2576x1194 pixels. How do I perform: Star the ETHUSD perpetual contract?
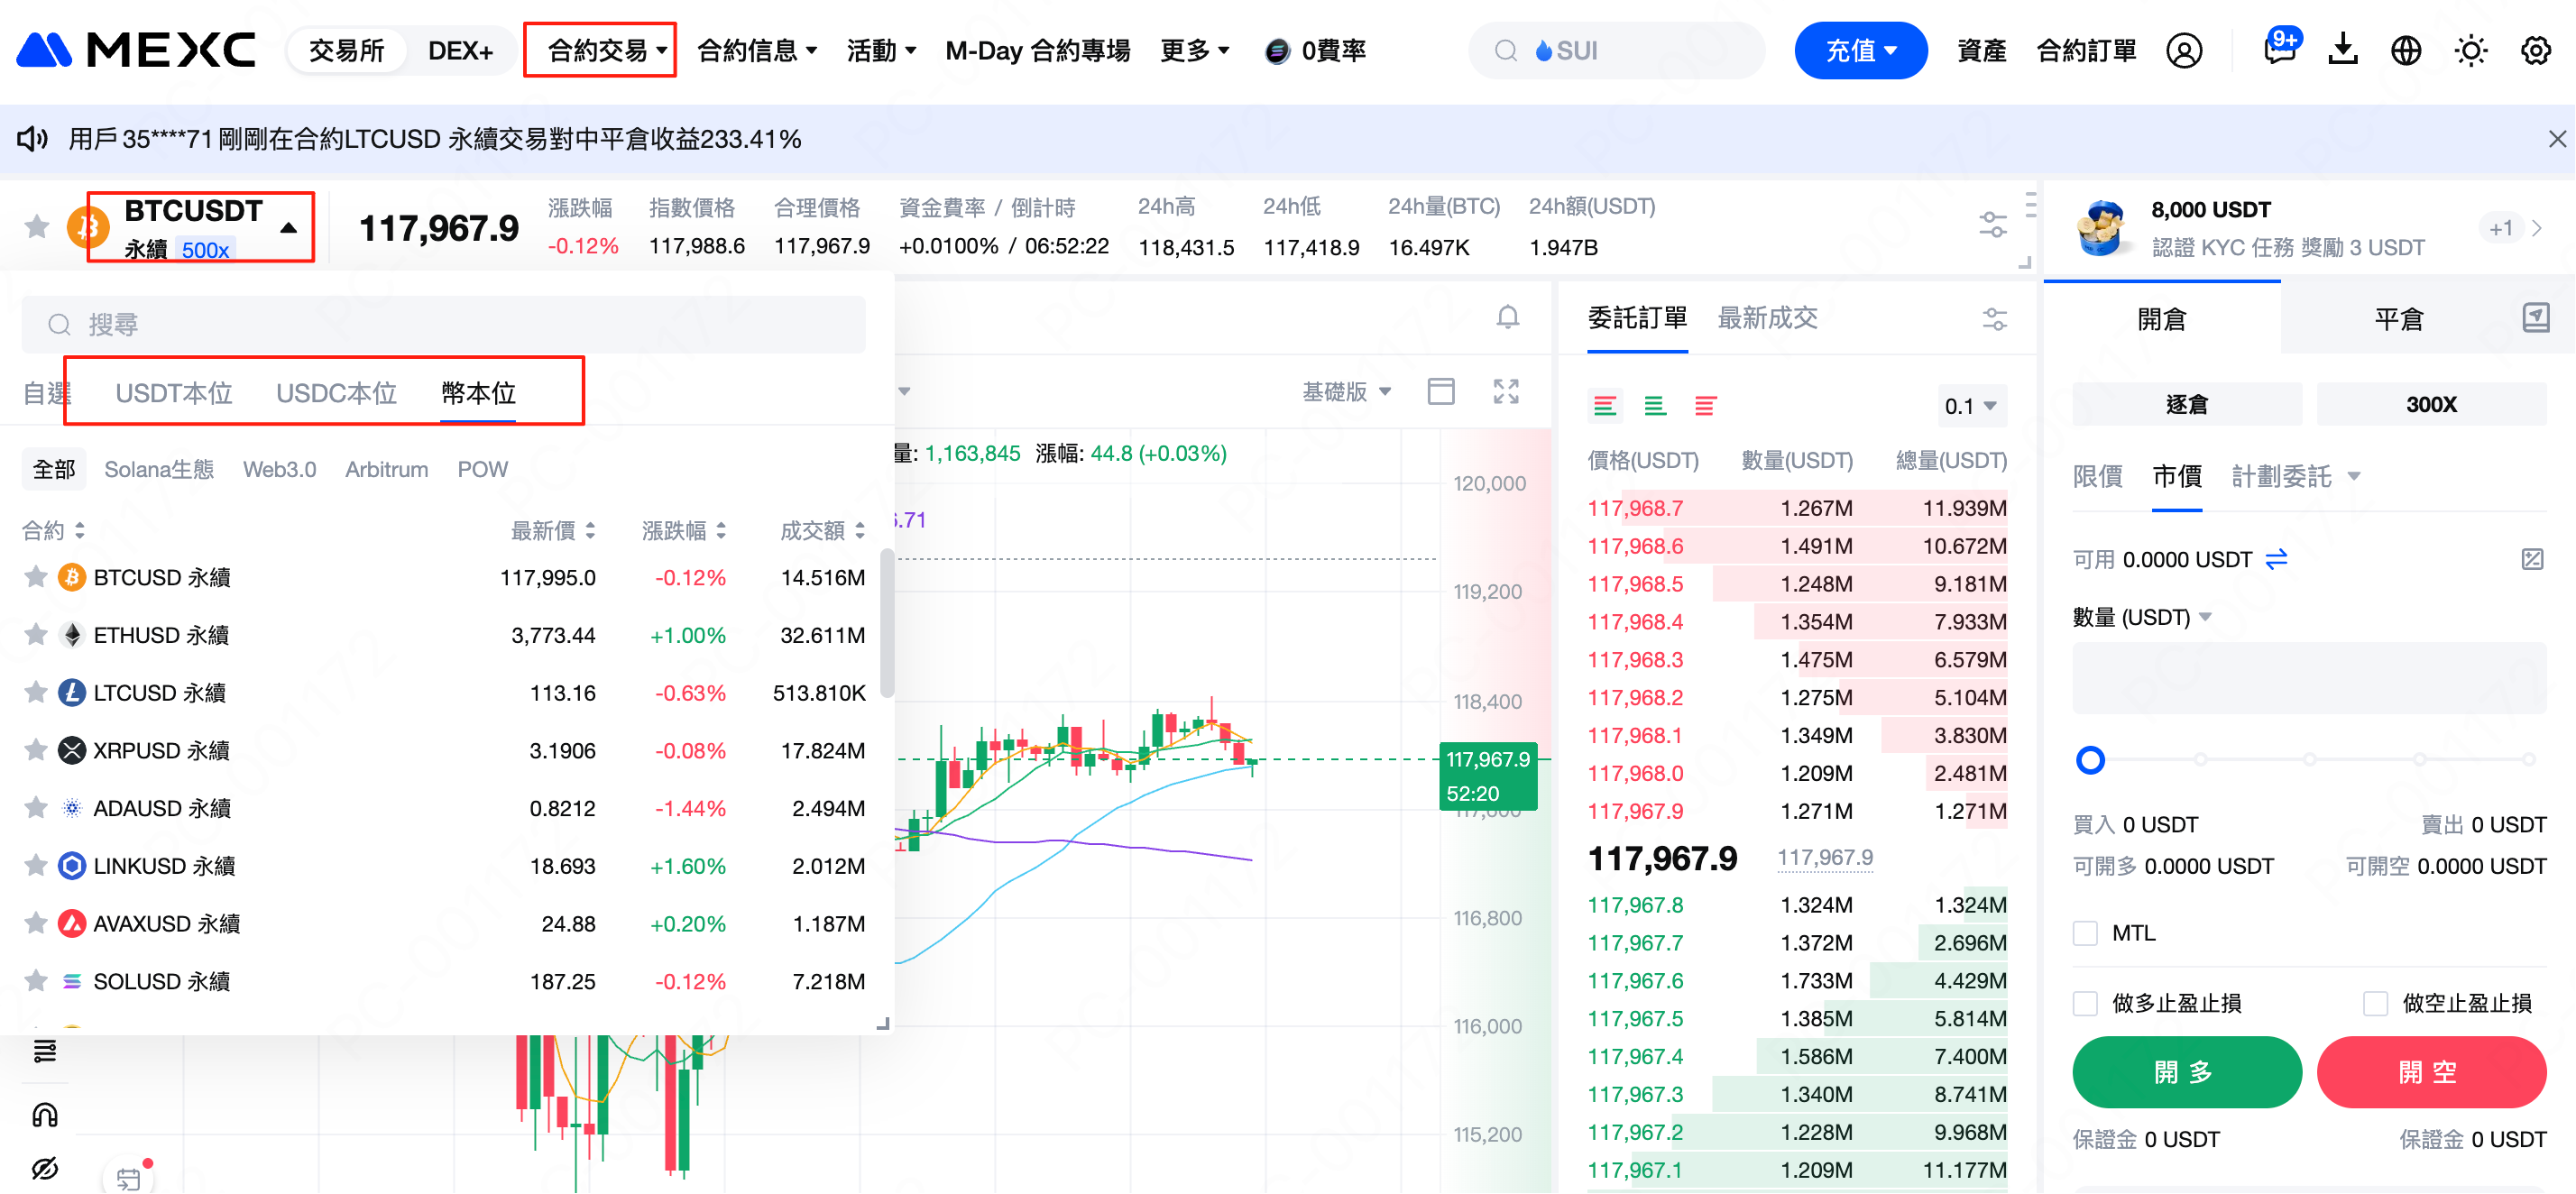tap(36, 635)
